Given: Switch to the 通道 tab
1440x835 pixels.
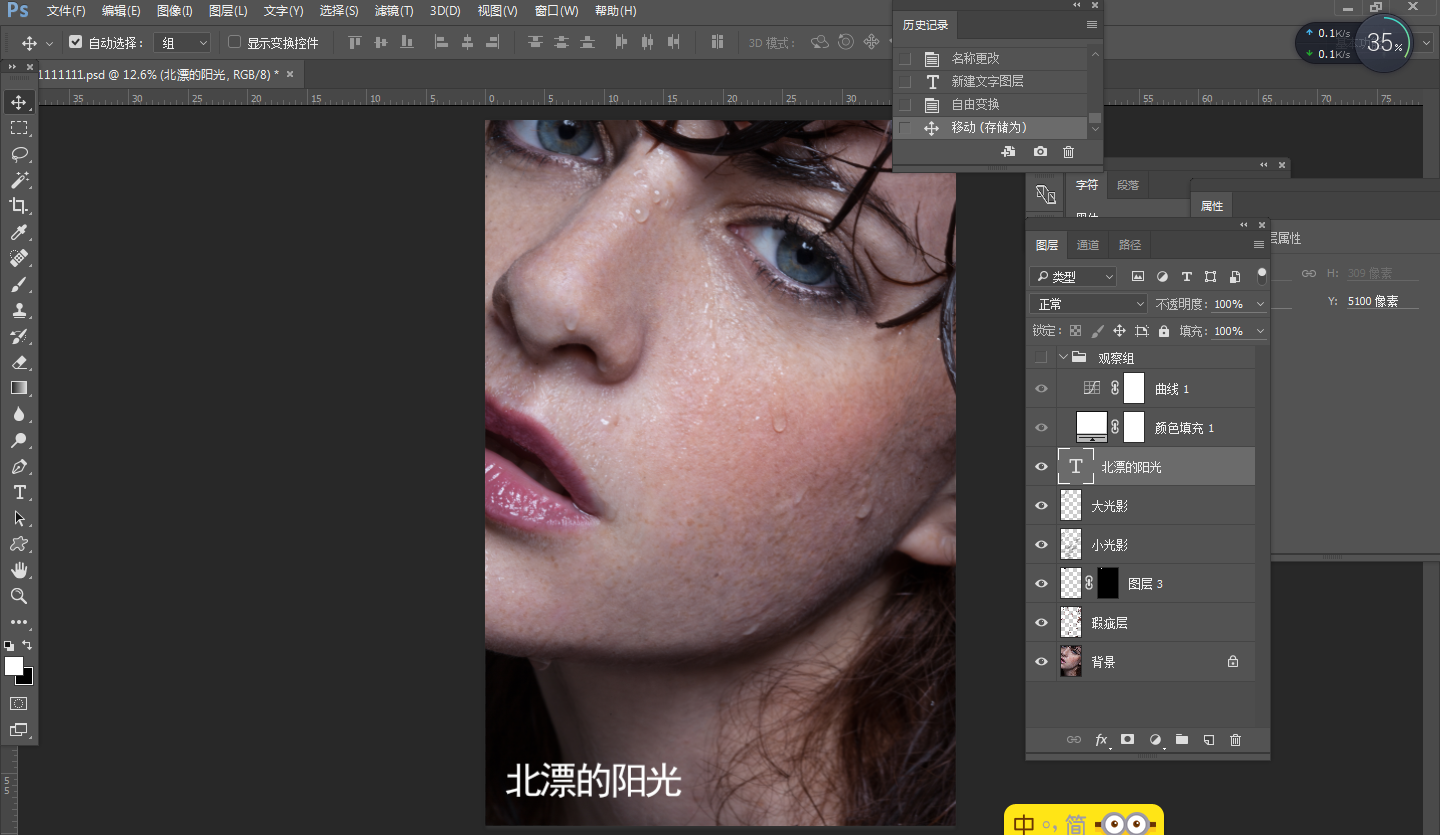Looking at the screenshot, I should click(x=1088, y=245).
